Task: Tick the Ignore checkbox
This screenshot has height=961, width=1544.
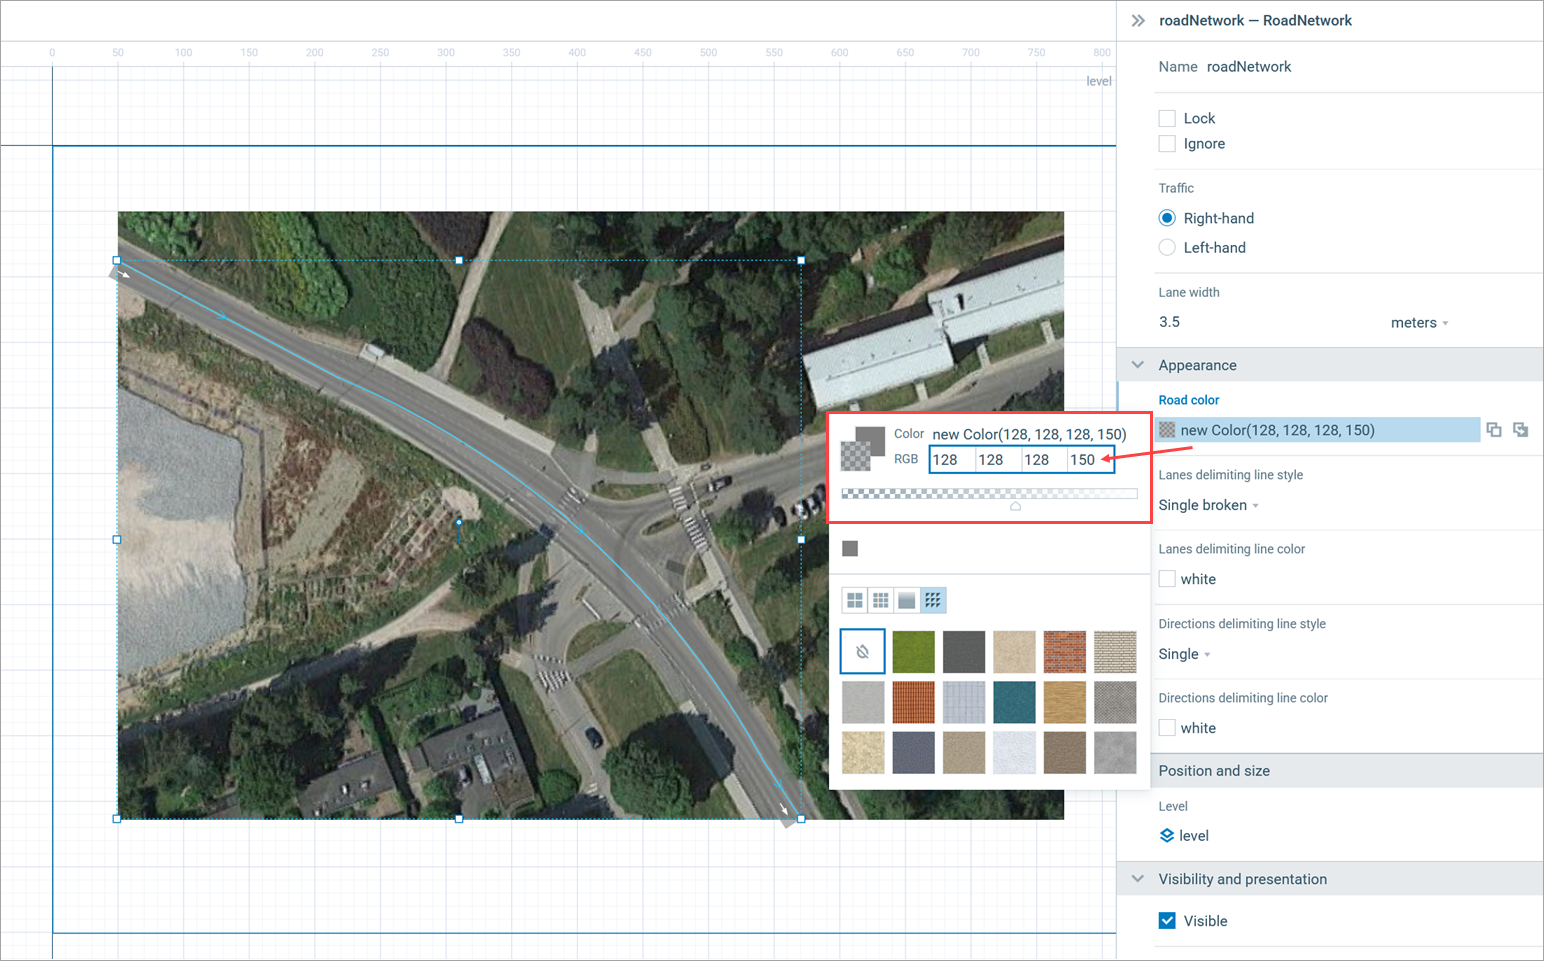Action: point(1167,144)
